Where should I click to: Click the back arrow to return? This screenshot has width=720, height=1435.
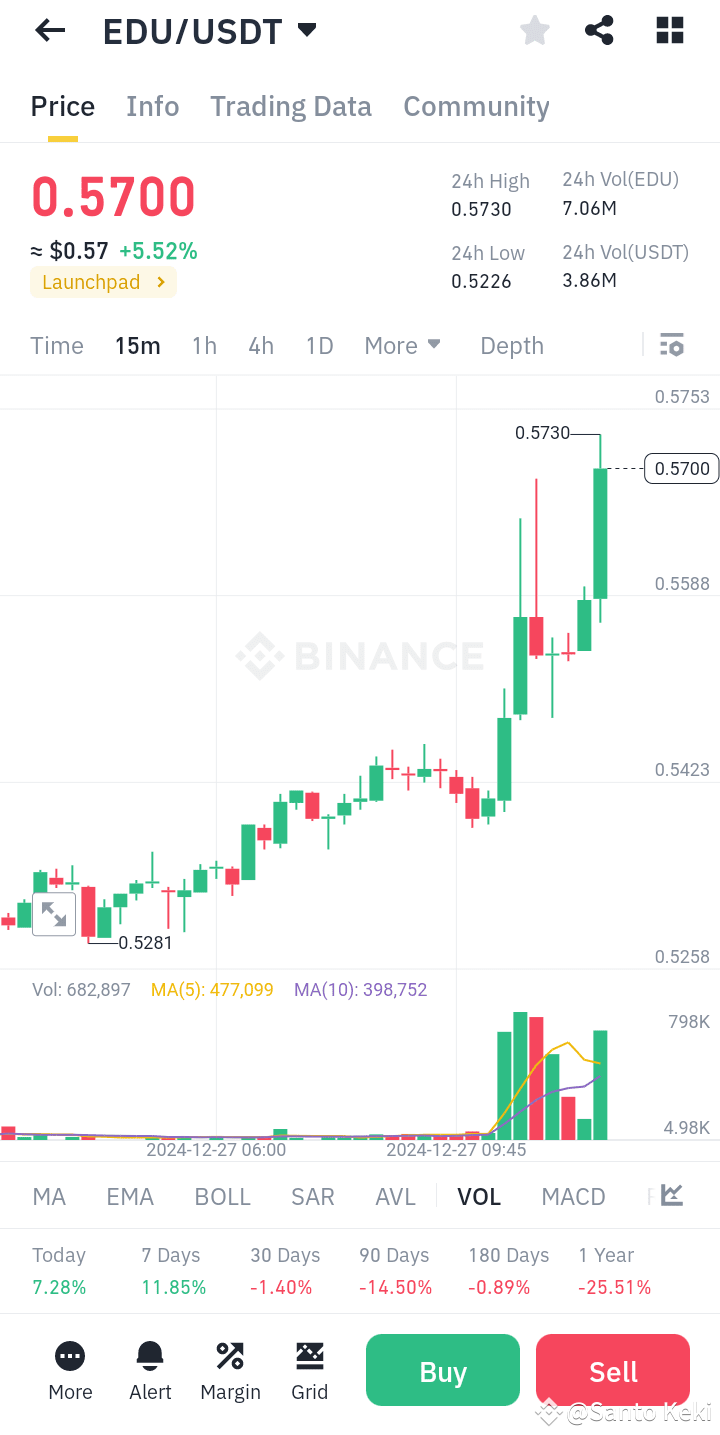point(48,30)
